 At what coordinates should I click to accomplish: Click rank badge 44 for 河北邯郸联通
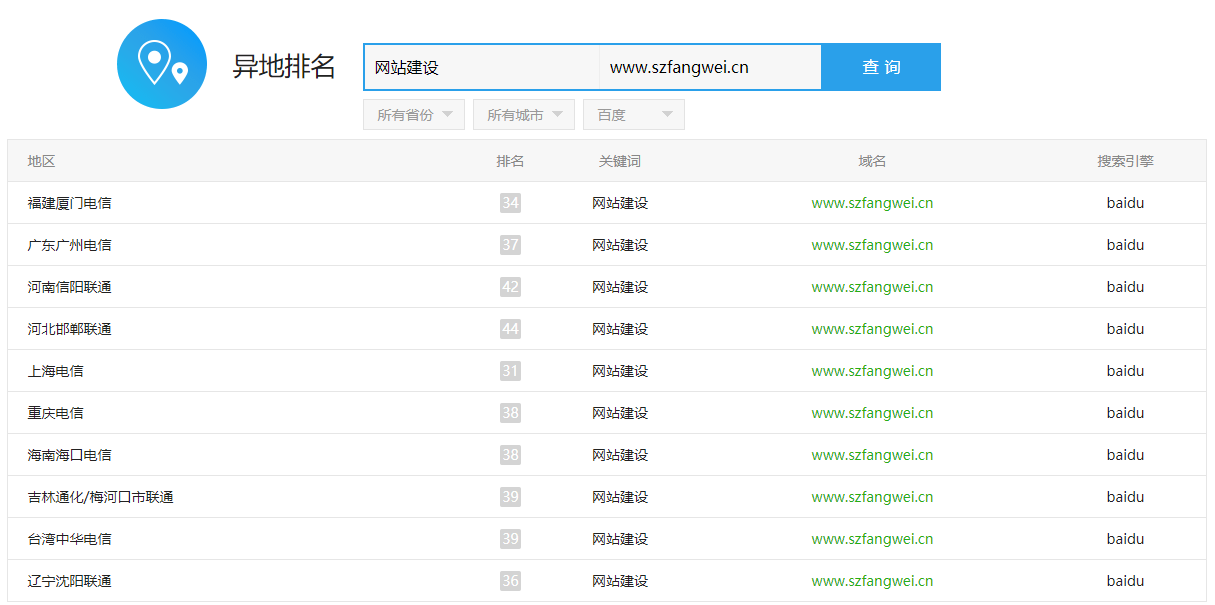click(x=510, y=329)
